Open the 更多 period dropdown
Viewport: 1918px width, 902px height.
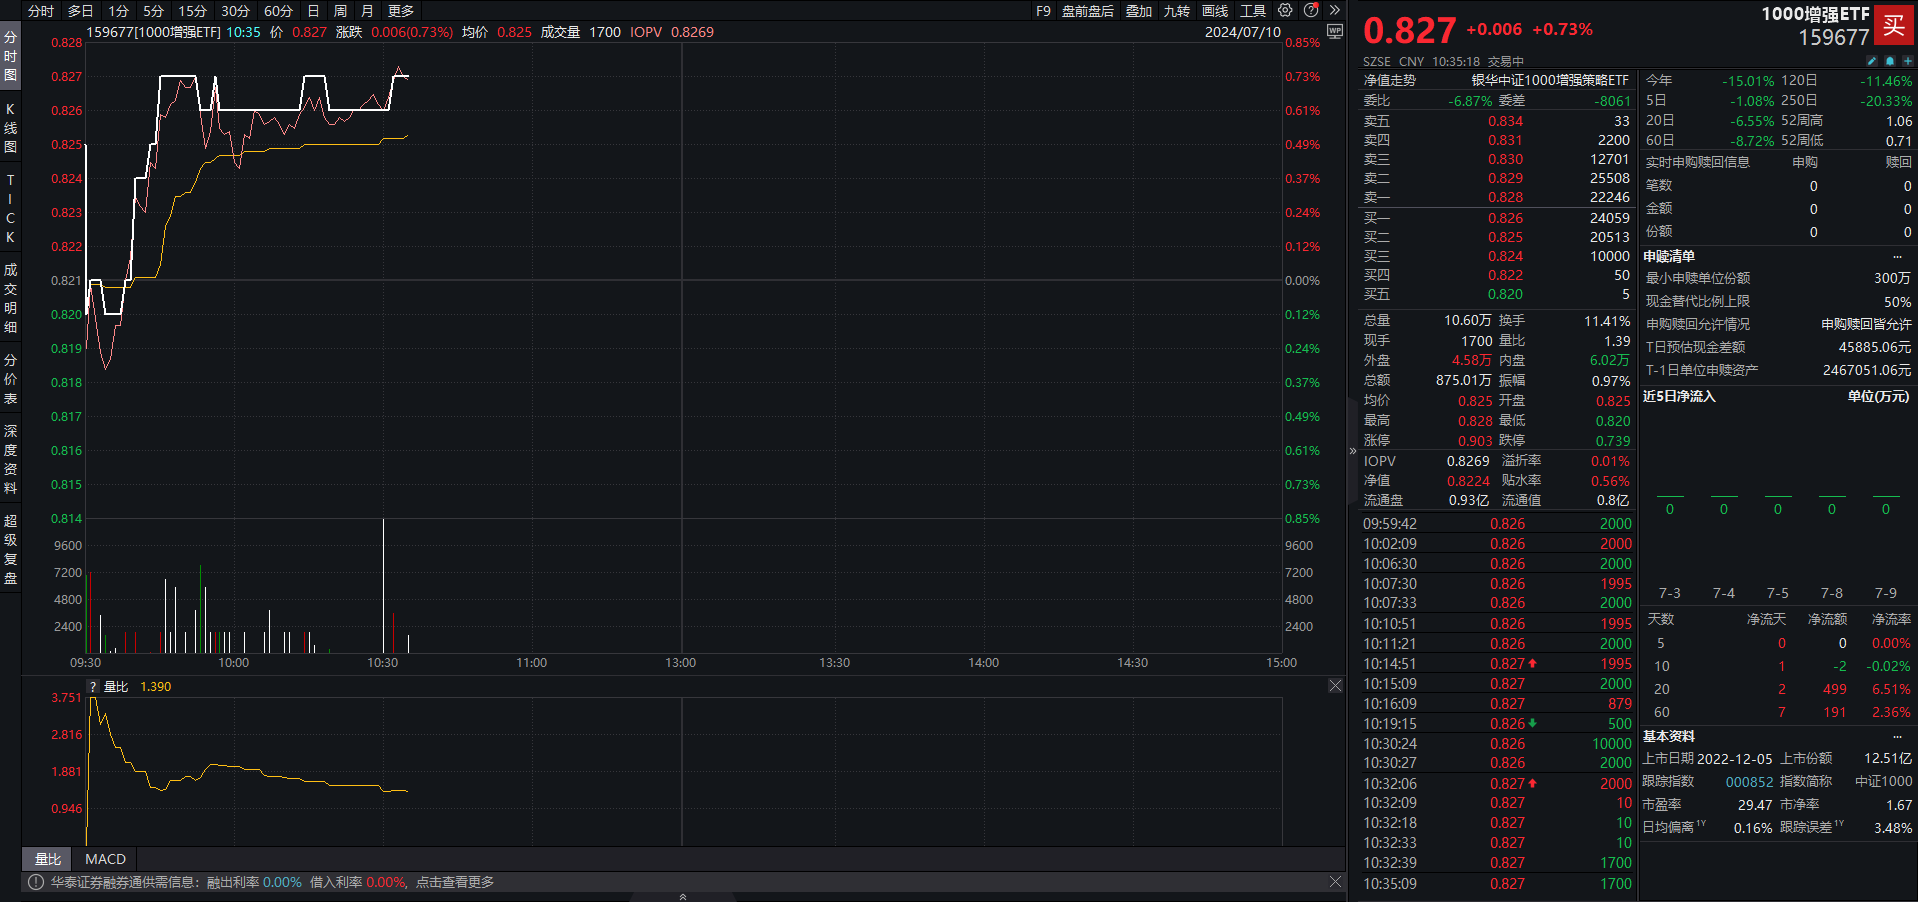click(401, 11)
